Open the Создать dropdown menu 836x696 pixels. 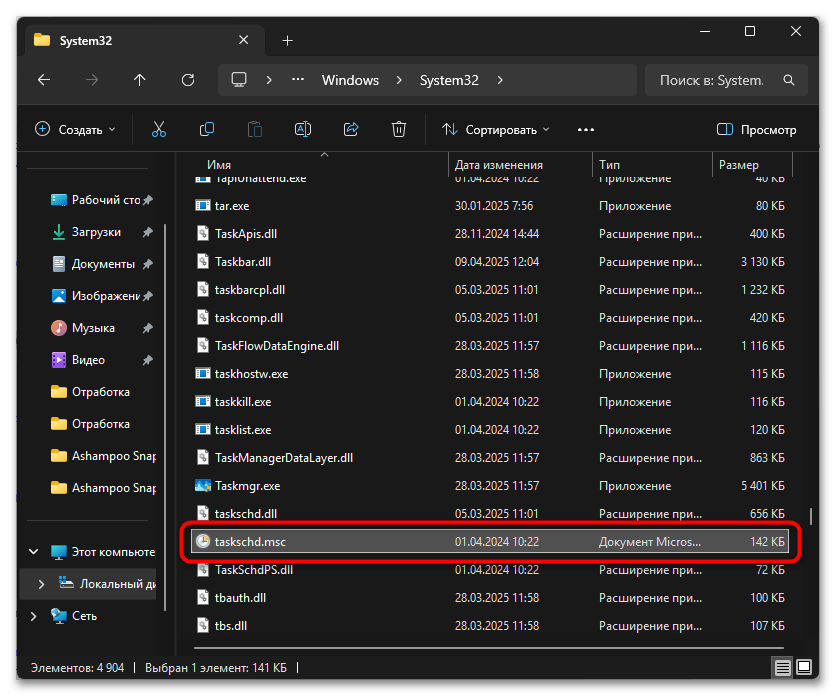pos(75,130)
